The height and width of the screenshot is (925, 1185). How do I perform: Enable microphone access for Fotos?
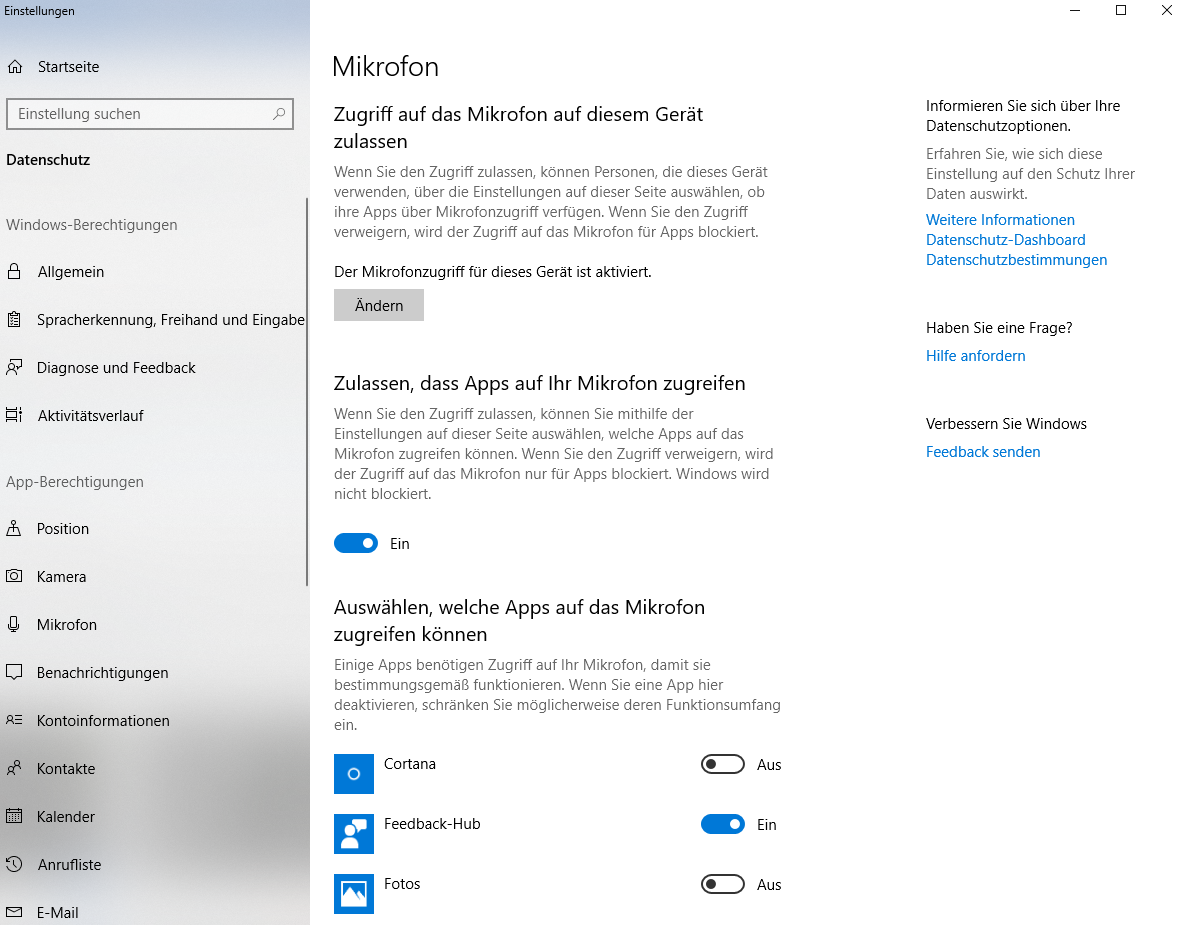(x=722, y=884)
